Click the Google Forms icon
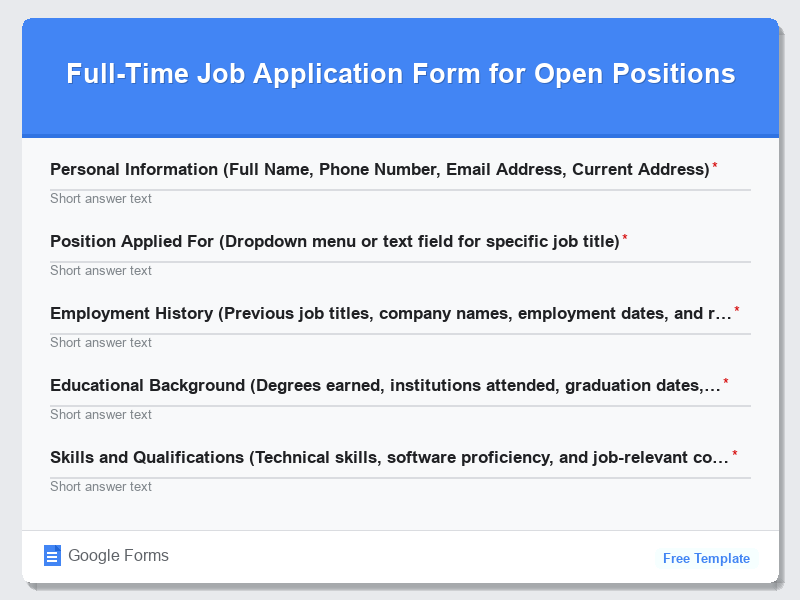Image resolution: width=800 pixels, height=600 pixels. [x=53, y=555]
